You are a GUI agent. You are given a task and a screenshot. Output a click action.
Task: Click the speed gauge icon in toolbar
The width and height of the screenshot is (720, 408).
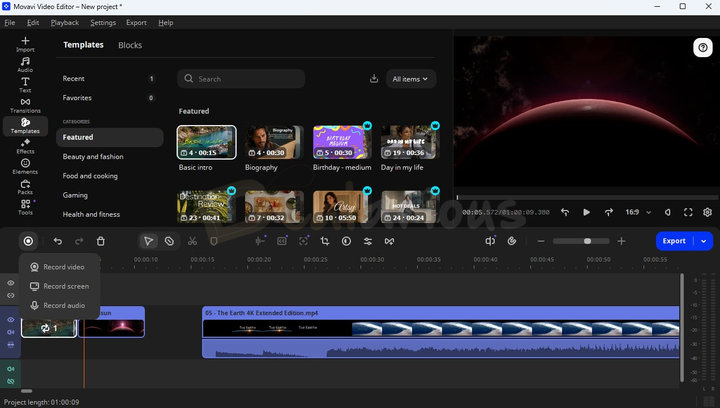[x=512, y=241]
